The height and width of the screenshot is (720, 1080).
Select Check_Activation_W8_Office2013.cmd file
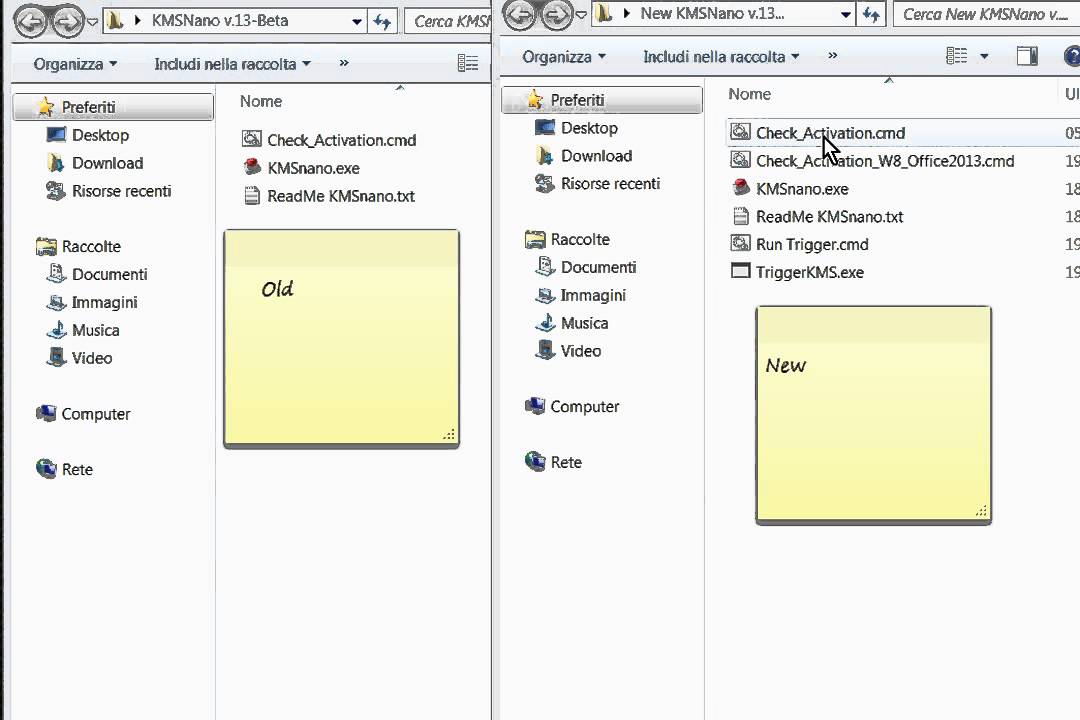pyautogui.click(x=872, y=161)
